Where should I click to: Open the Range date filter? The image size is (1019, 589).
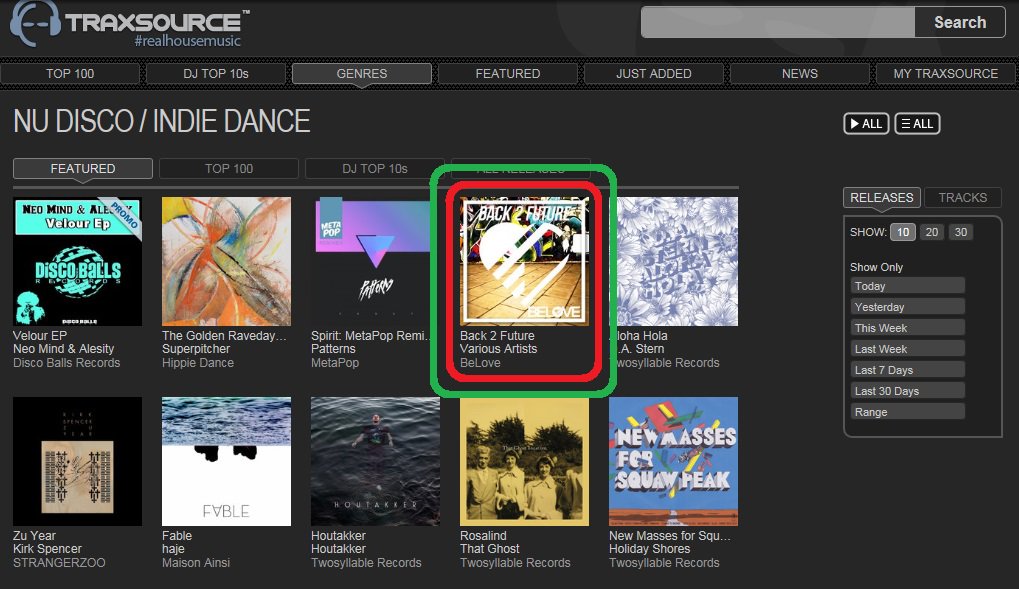(907, 412)
